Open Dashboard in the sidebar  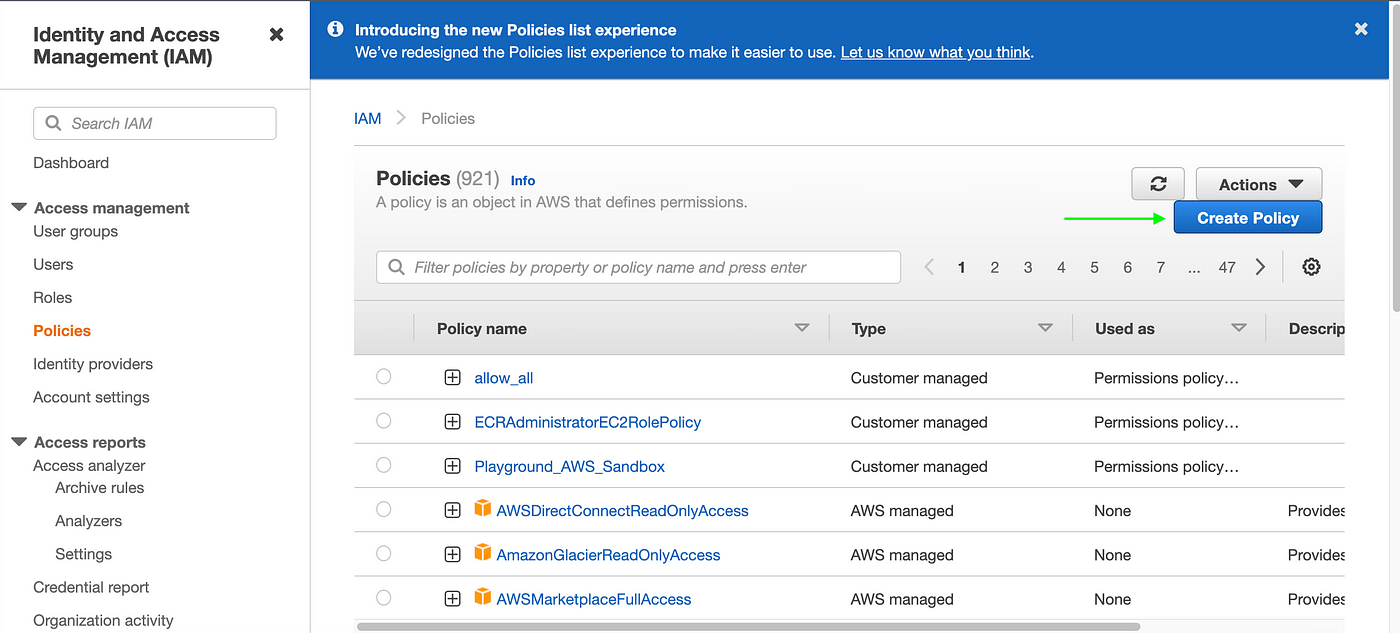(71, 162)
